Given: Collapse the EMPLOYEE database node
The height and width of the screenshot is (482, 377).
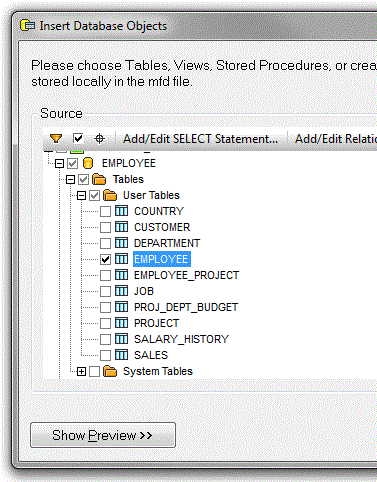Looking at the screenshot, I should 59,164.
